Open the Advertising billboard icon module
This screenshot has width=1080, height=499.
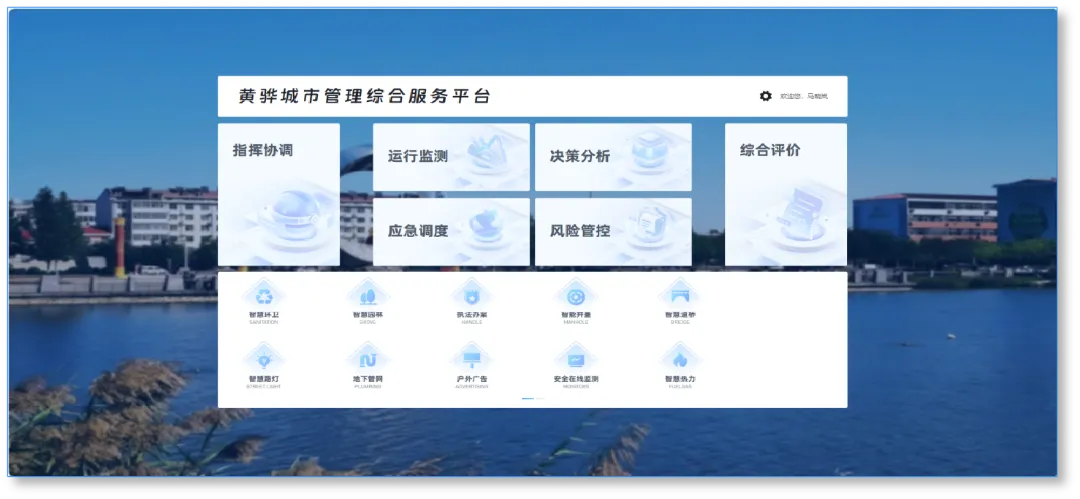(x=472, y=360)
